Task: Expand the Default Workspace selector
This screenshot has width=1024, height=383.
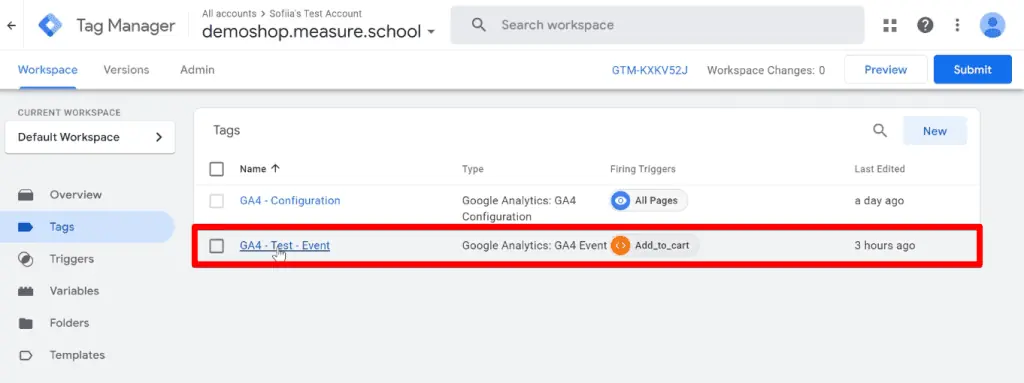Action: pyautogui.click(x=89, y=137)
